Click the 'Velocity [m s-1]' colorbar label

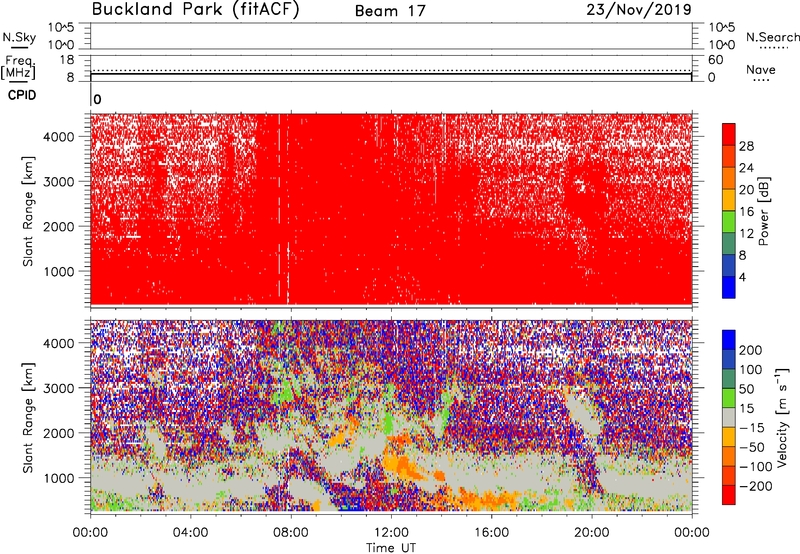pyautogui.click(x=783, y=417)
